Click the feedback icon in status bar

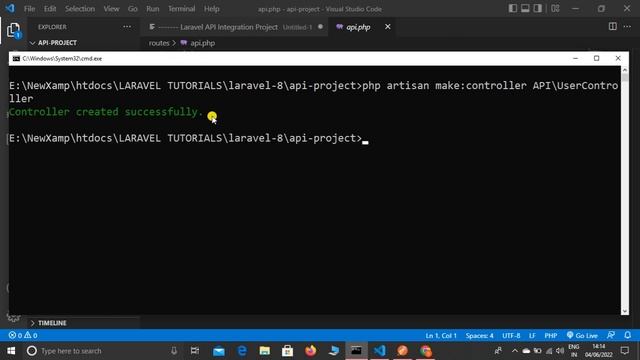[x=611, y=335]
